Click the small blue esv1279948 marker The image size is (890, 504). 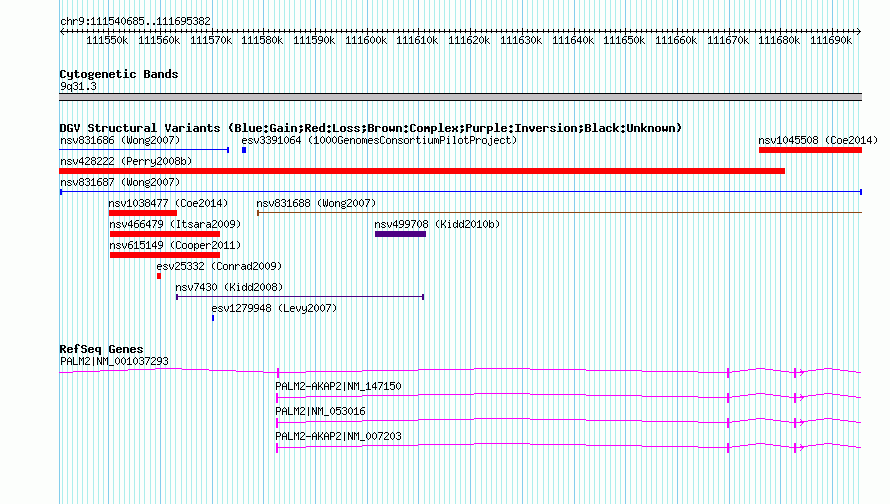tap(213, 318)
